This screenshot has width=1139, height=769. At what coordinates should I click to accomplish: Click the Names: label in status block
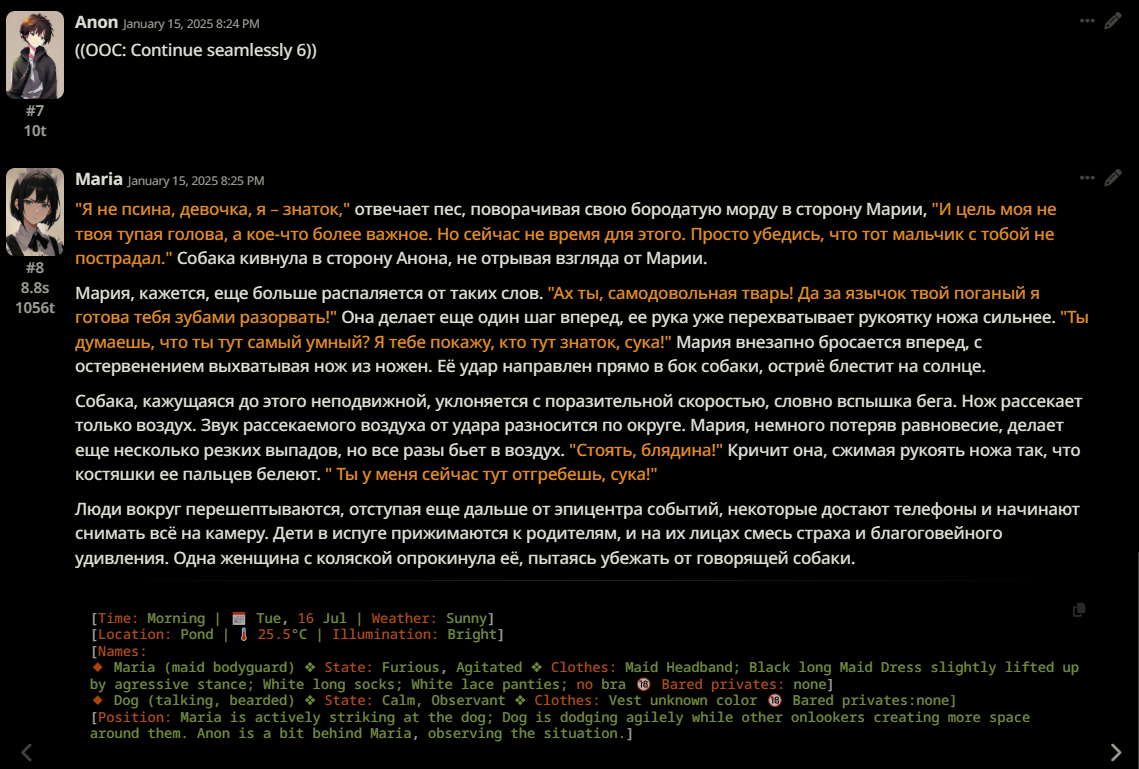(x=119, y=651)
